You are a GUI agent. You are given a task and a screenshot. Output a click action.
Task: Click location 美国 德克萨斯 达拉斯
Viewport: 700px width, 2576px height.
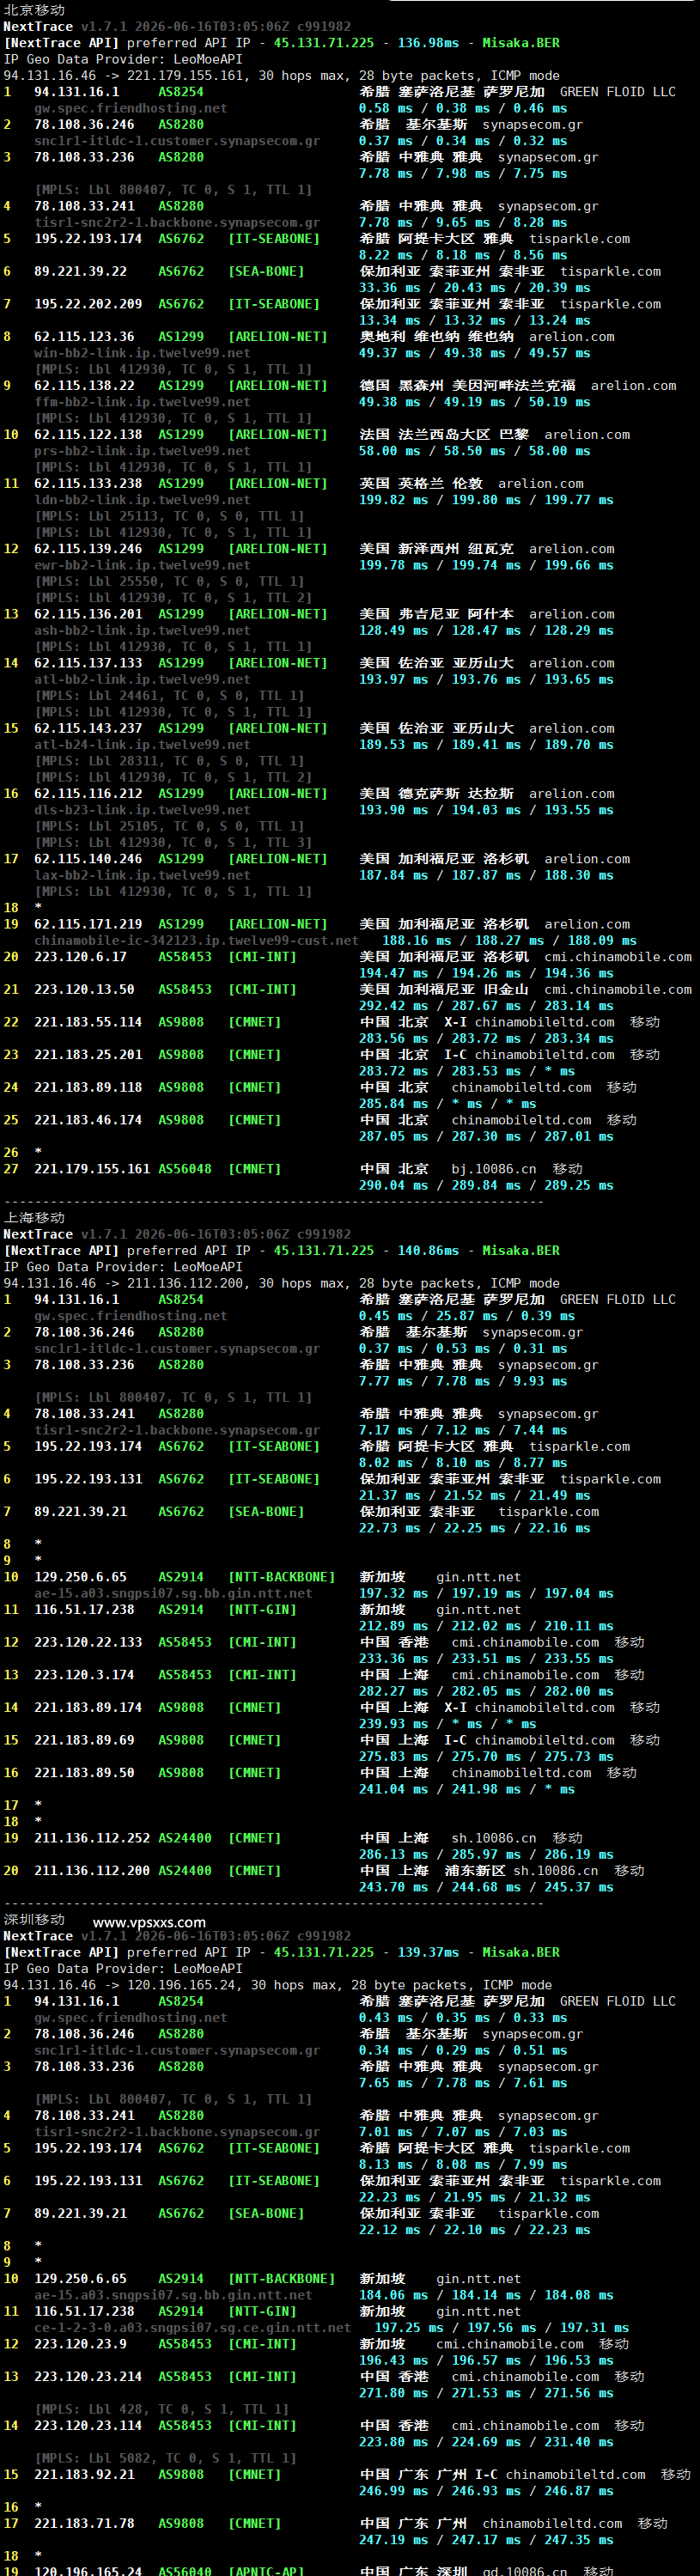437,794
